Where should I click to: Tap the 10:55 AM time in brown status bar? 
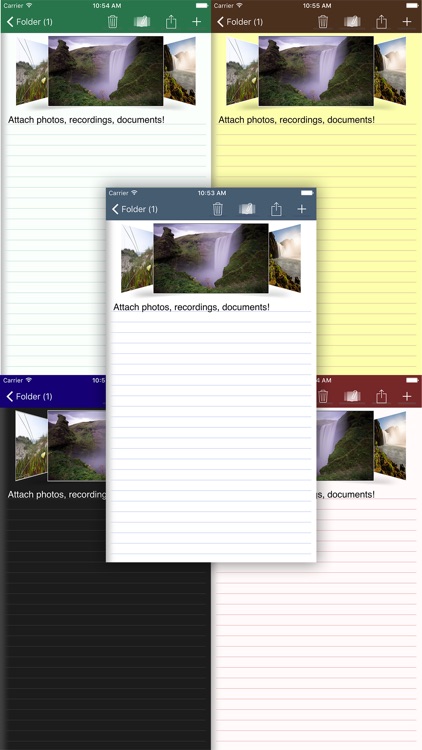317,6
